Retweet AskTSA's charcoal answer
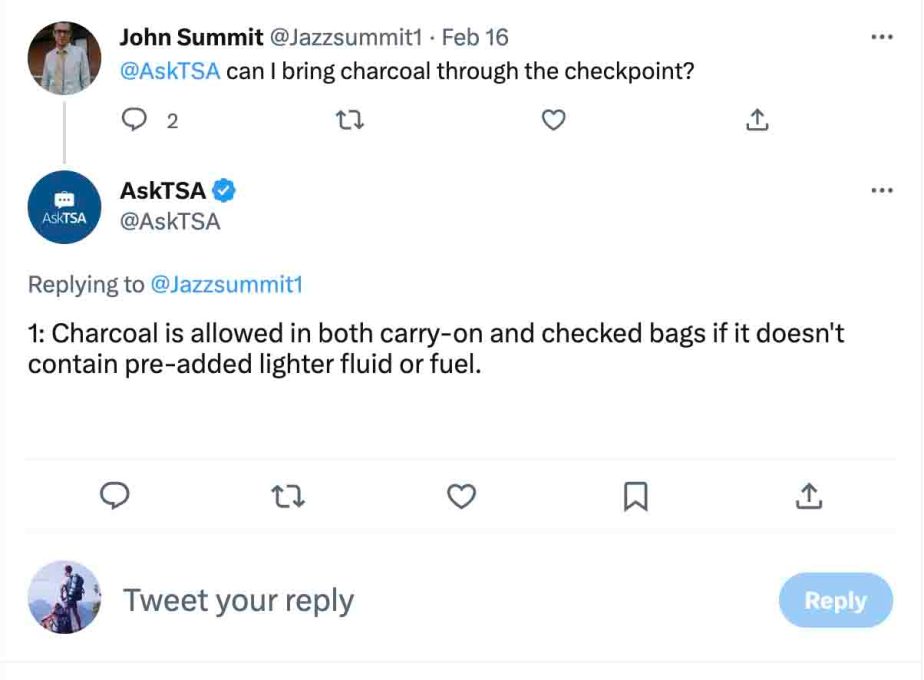This screenshot has height=680, width=924. [288, 496]
